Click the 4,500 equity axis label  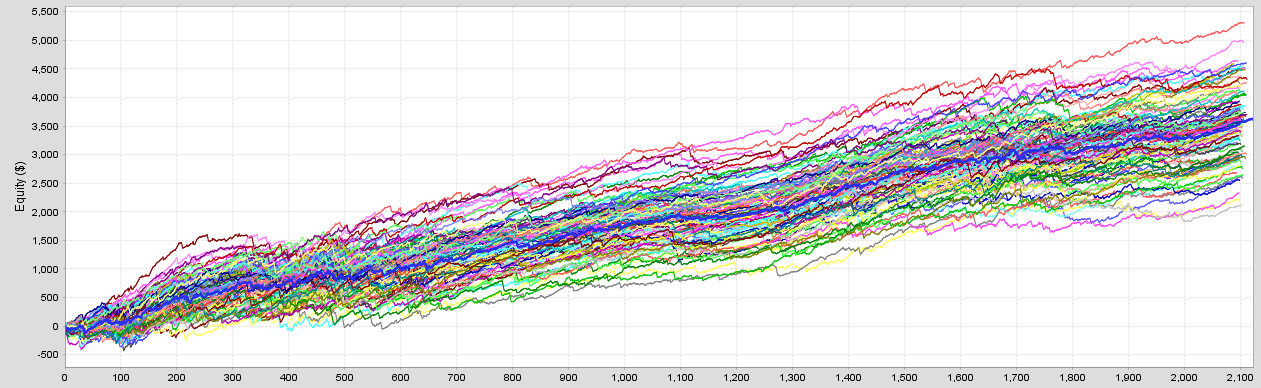pos(46,69)
